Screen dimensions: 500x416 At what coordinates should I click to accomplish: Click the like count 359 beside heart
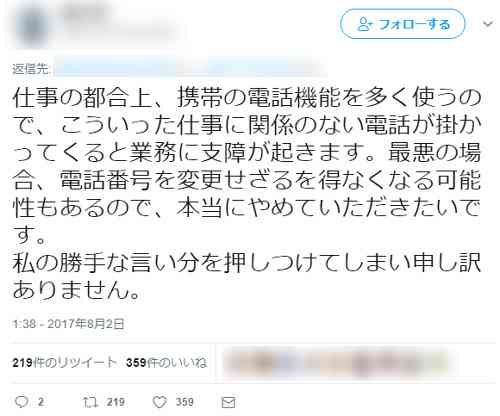184,402
